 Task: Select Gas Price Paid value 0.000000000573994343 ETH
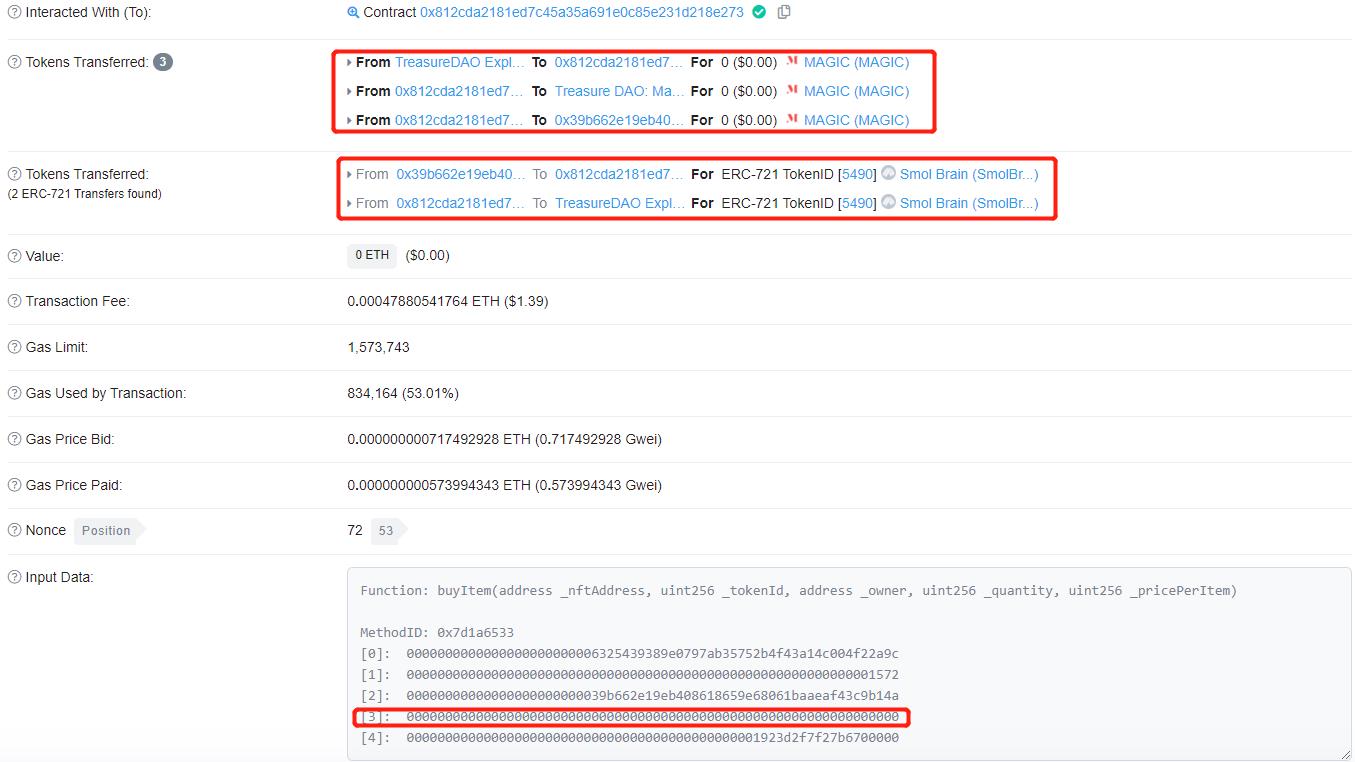pos(439,485)
